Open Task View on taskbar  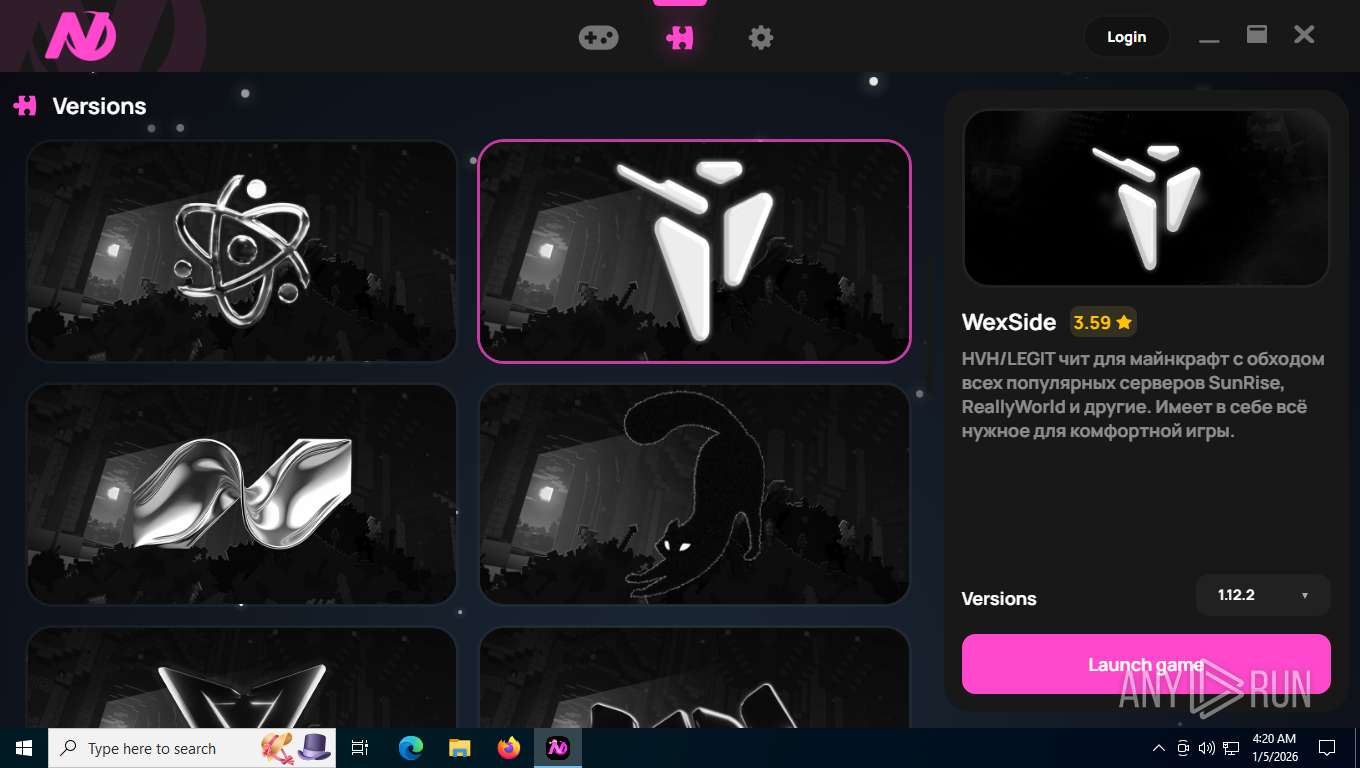click(x=360, y=748)
